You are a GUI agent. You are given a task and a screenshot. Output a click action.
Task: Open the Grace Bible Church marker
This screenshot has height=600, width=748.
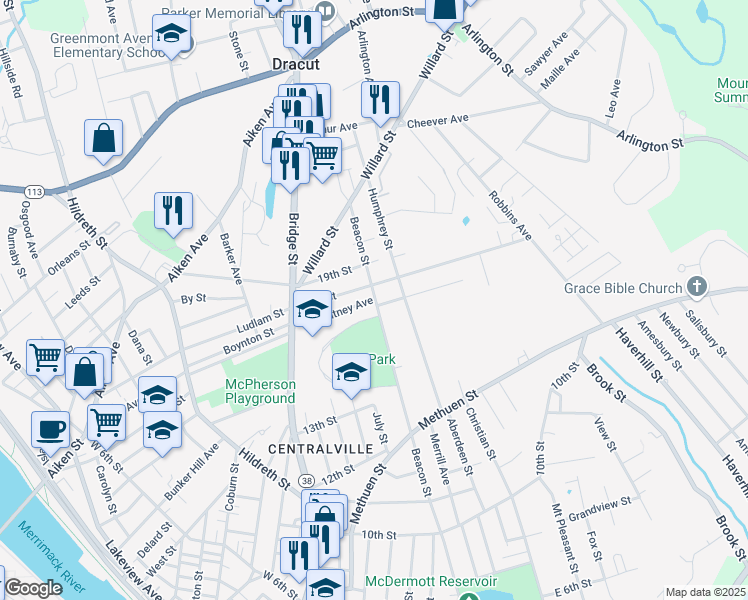(696, 289)
